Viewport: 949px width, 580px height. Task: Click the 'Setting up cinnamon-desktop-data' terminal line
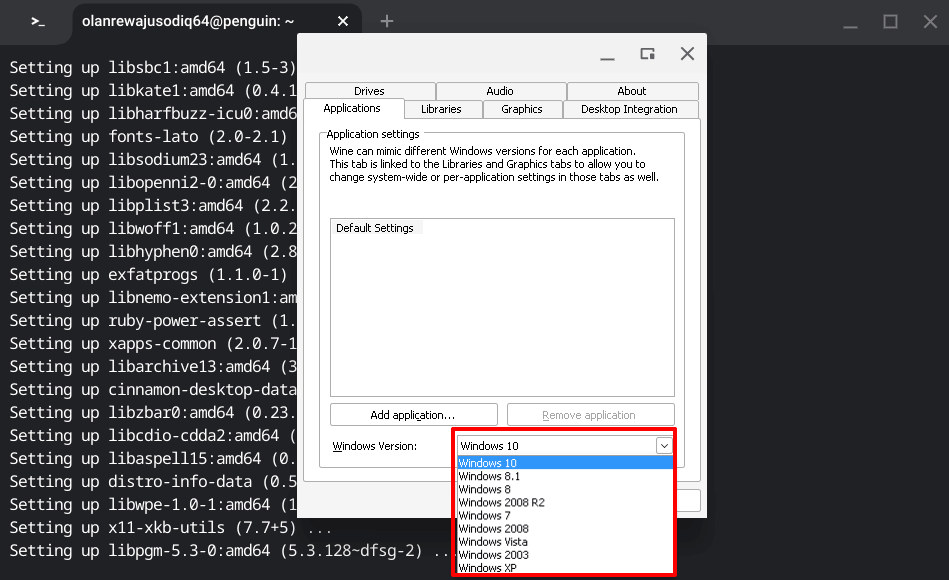click(x=153, y=390)
